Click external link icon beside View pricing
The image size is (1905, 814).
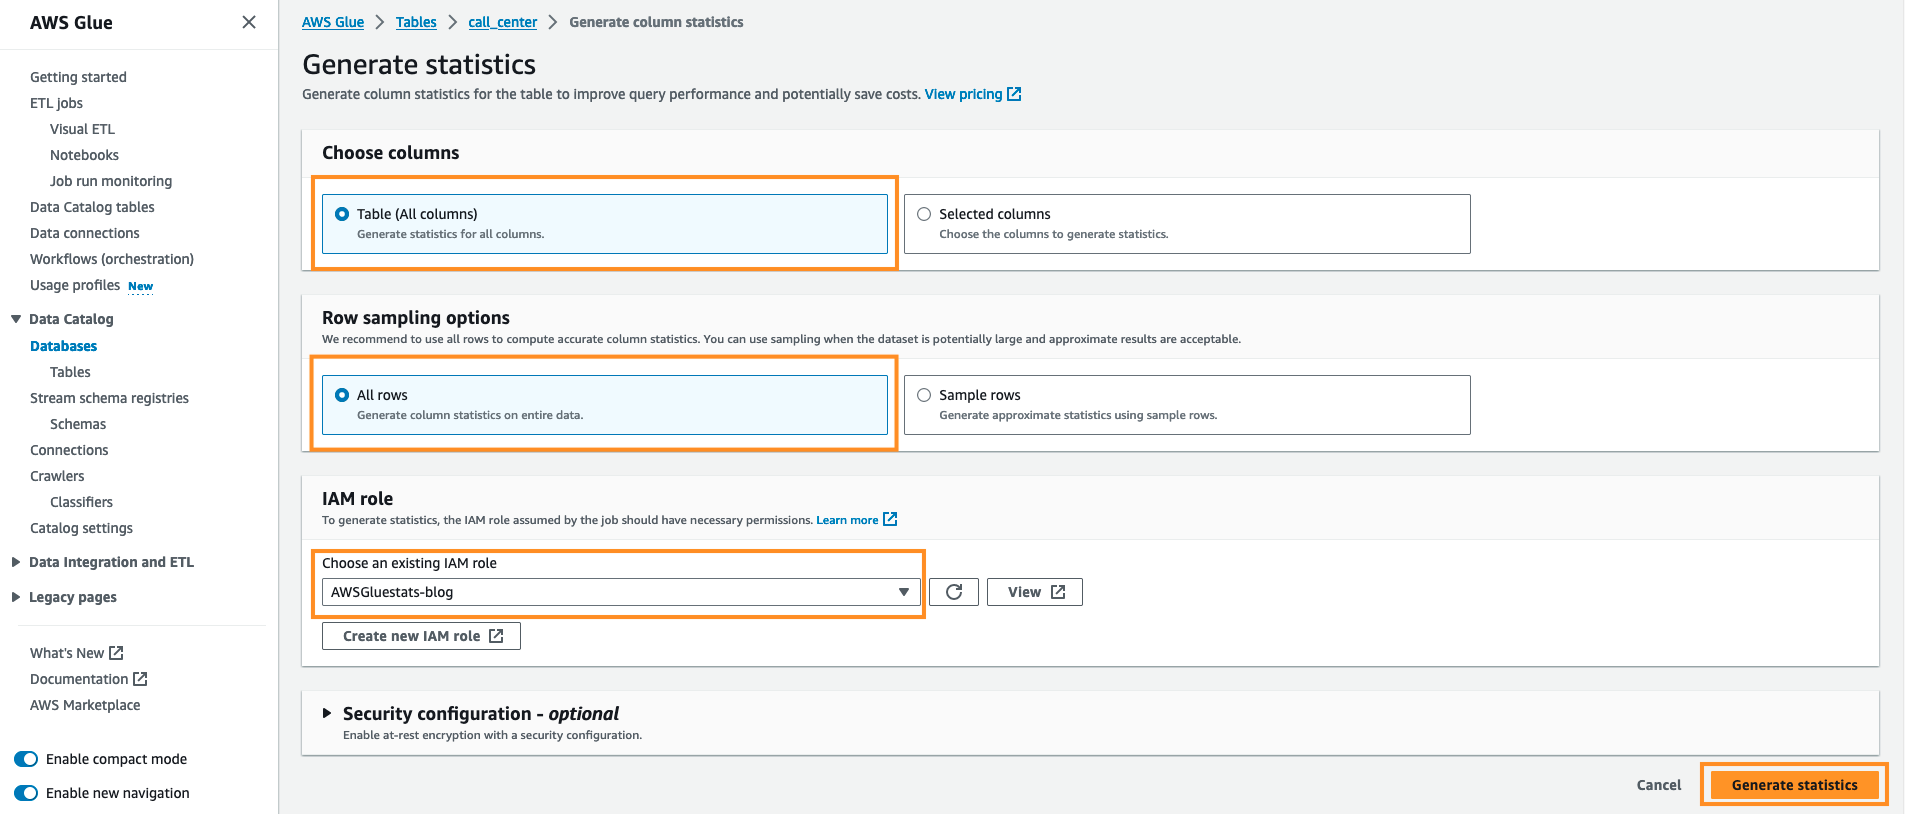click(1014, 94)
